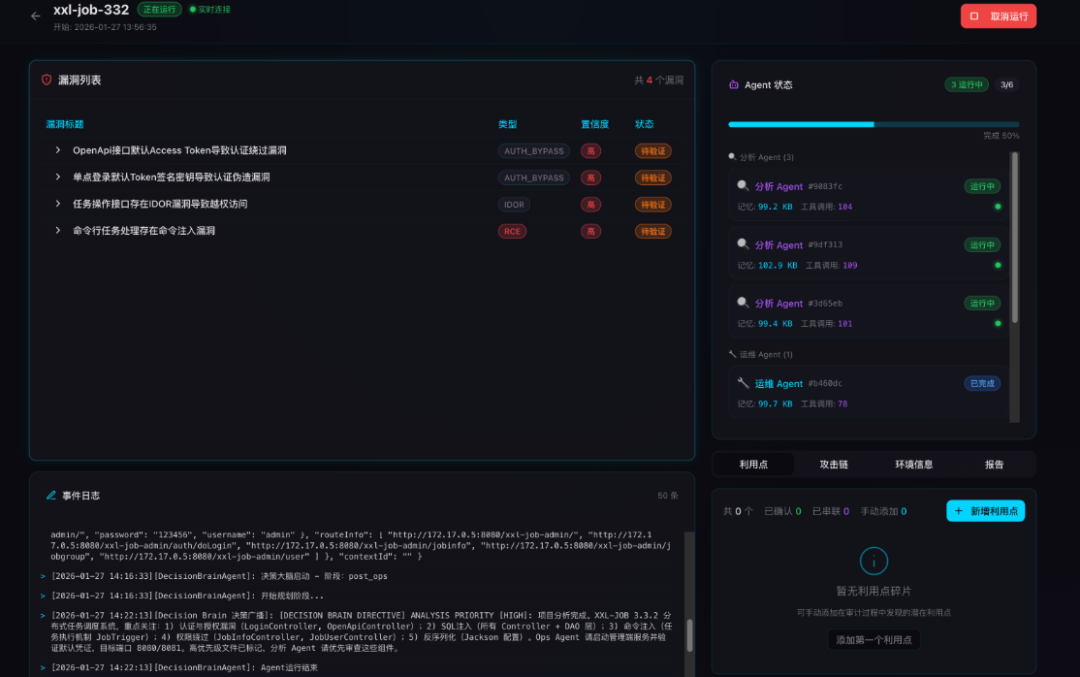Go back using the left arrow icon
The image size is (1080, 677).
tap(35, 16)
